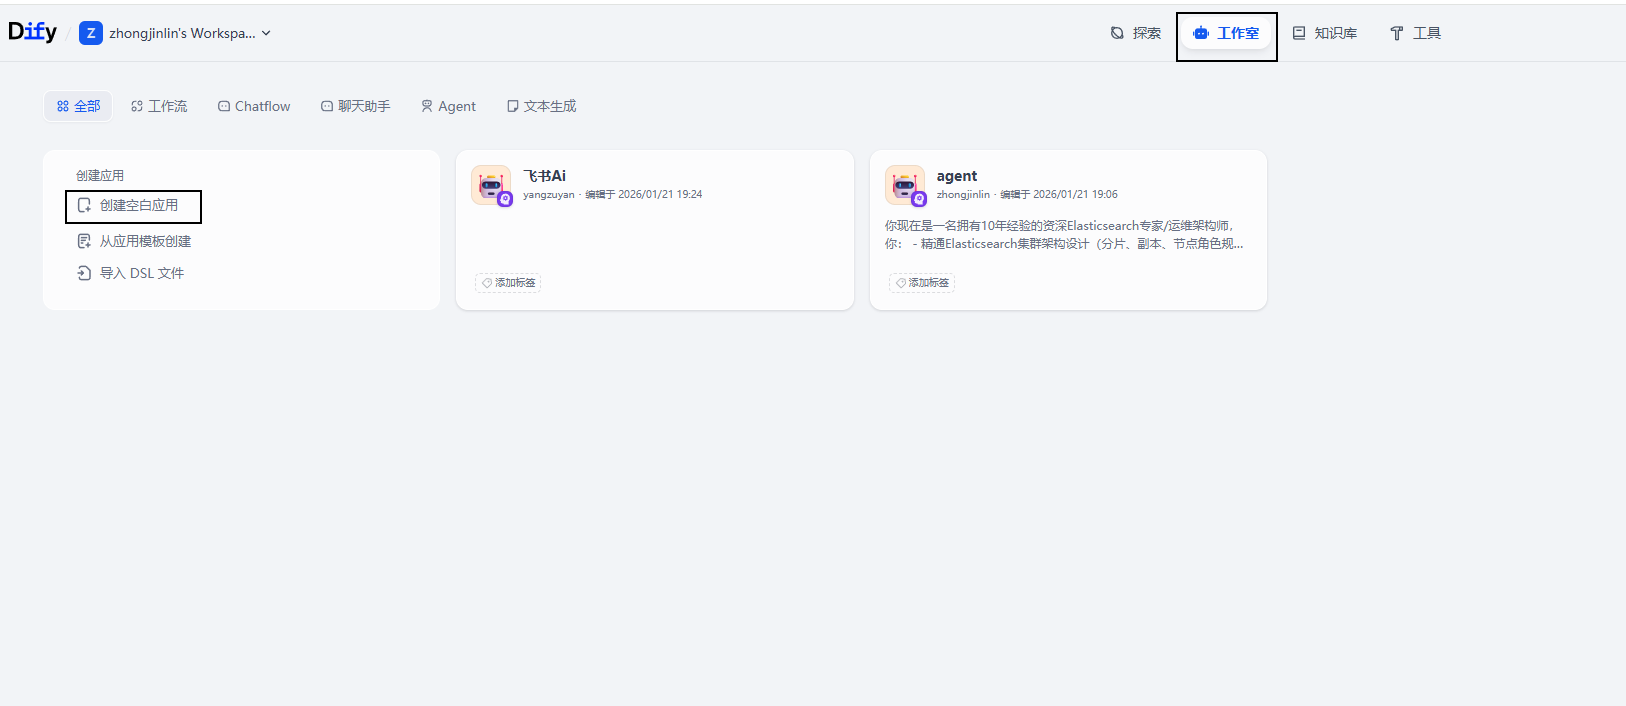Click 创建空白应用 to create blank app
This screenshot has height=706, width=1626.
(x=133, y=206)
